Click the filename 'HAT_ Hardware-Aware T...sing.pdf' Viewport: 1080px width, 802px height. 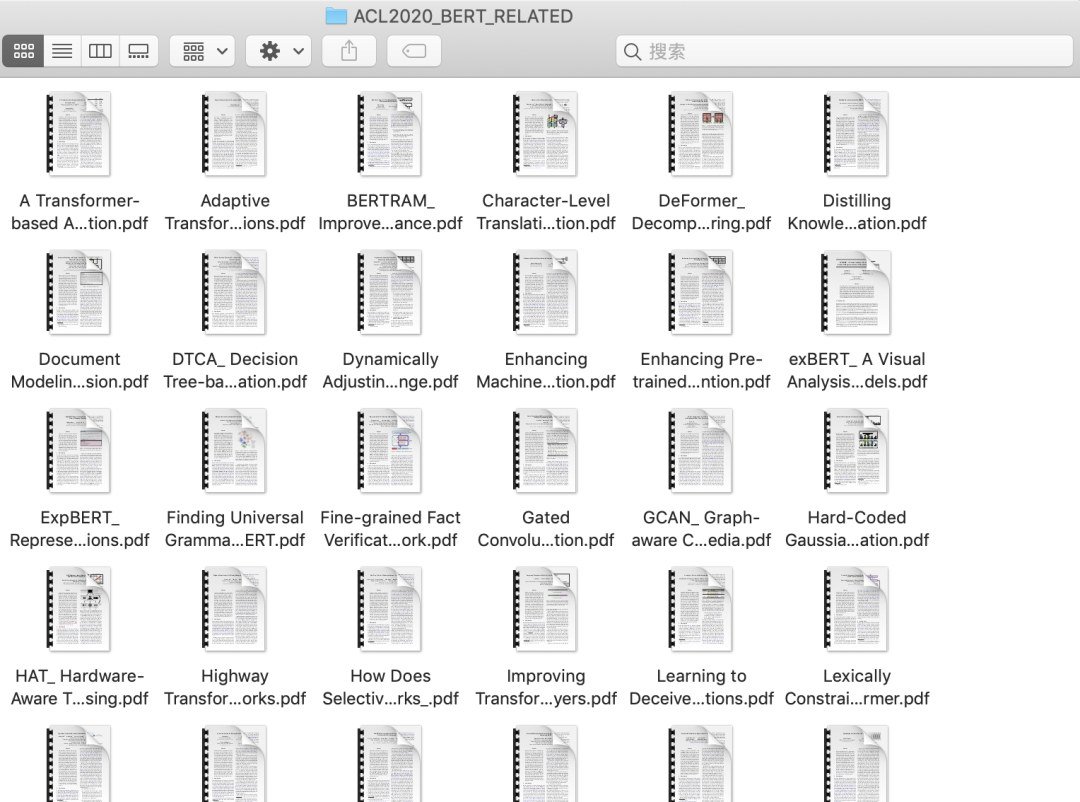(79, 687)
